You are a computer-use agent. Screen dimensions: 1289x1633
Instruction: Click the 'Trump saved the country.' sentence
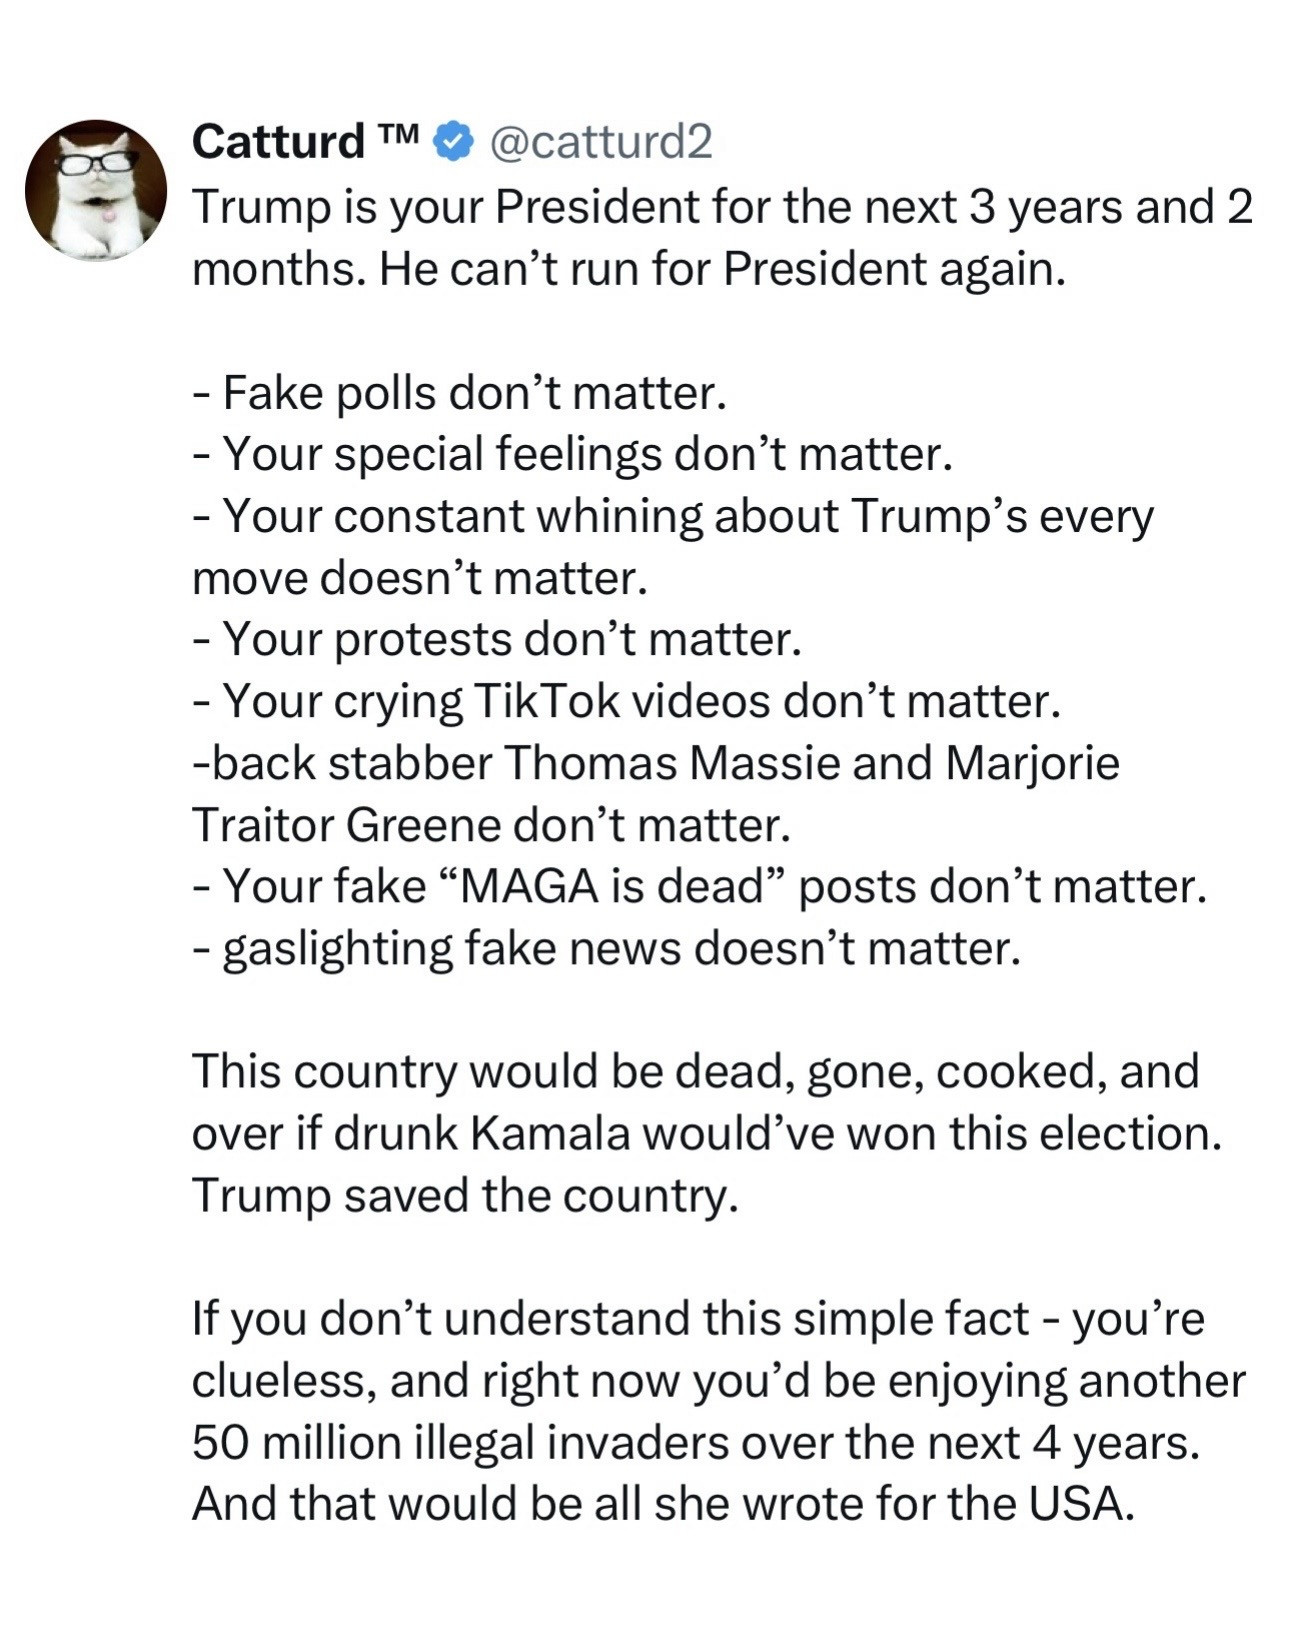pos(465,1196)
